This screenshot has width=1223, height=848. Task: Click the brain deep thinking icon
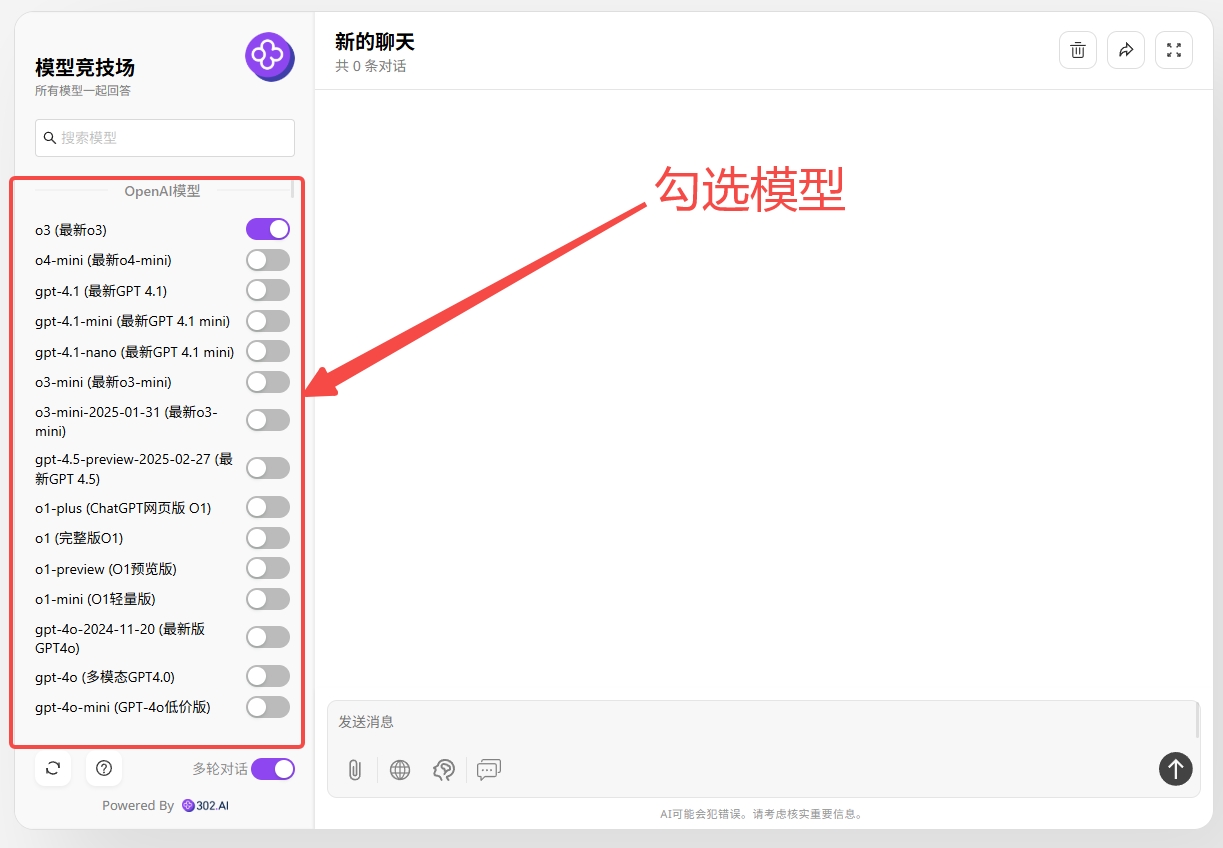444,769
